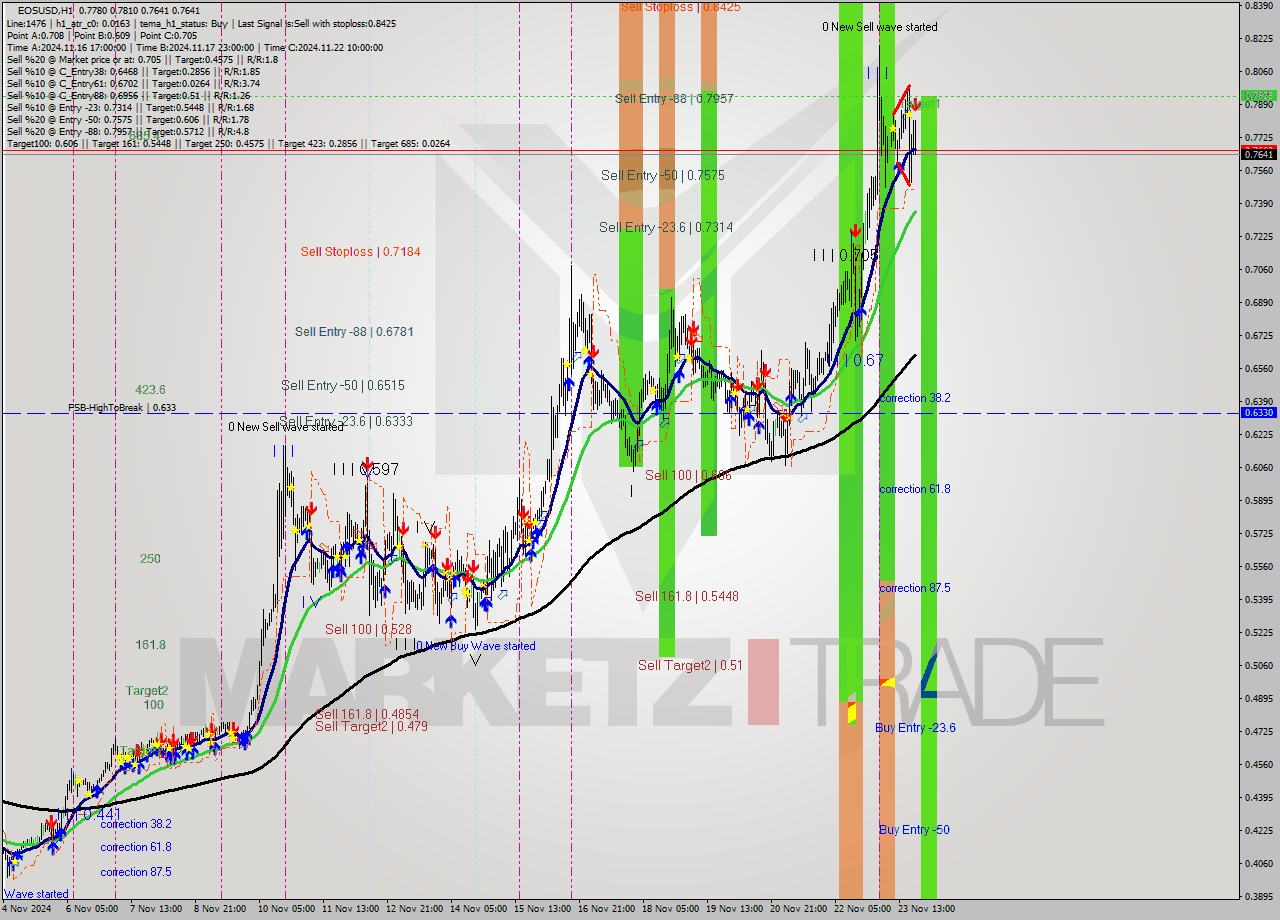The width and height of the screenshot is (1280, 920).
Task: Click the green 'Target2' label
Action: pyautogui.click(x=147, y=690)
